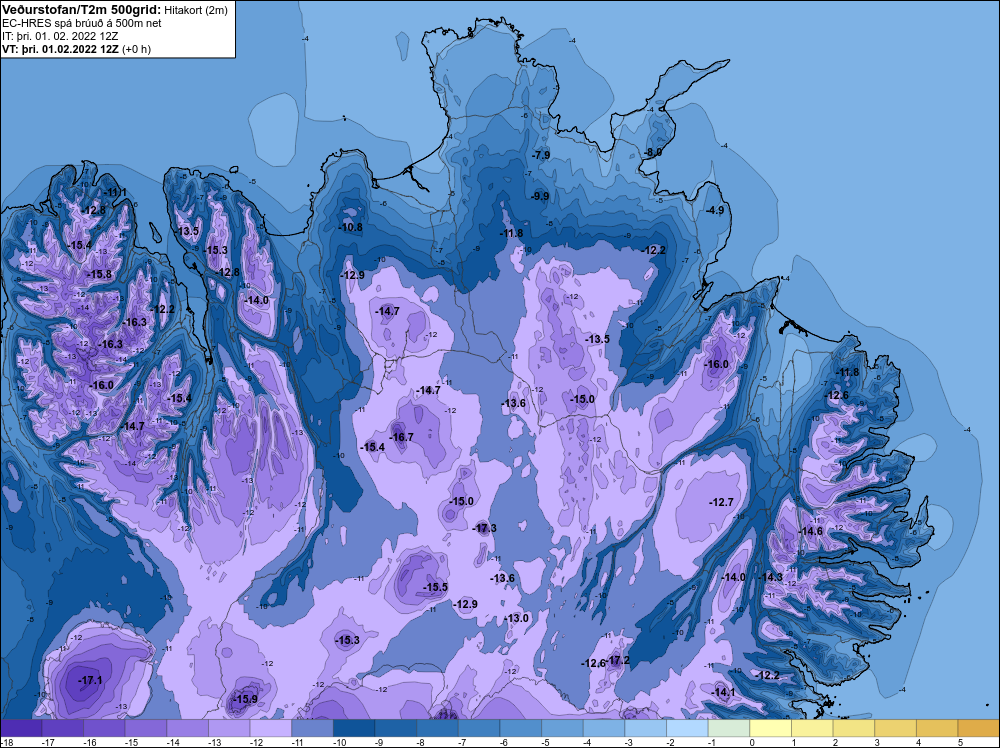
Task: Click the legend swatch between -5 and -4
Action: [x=562, y=728]
